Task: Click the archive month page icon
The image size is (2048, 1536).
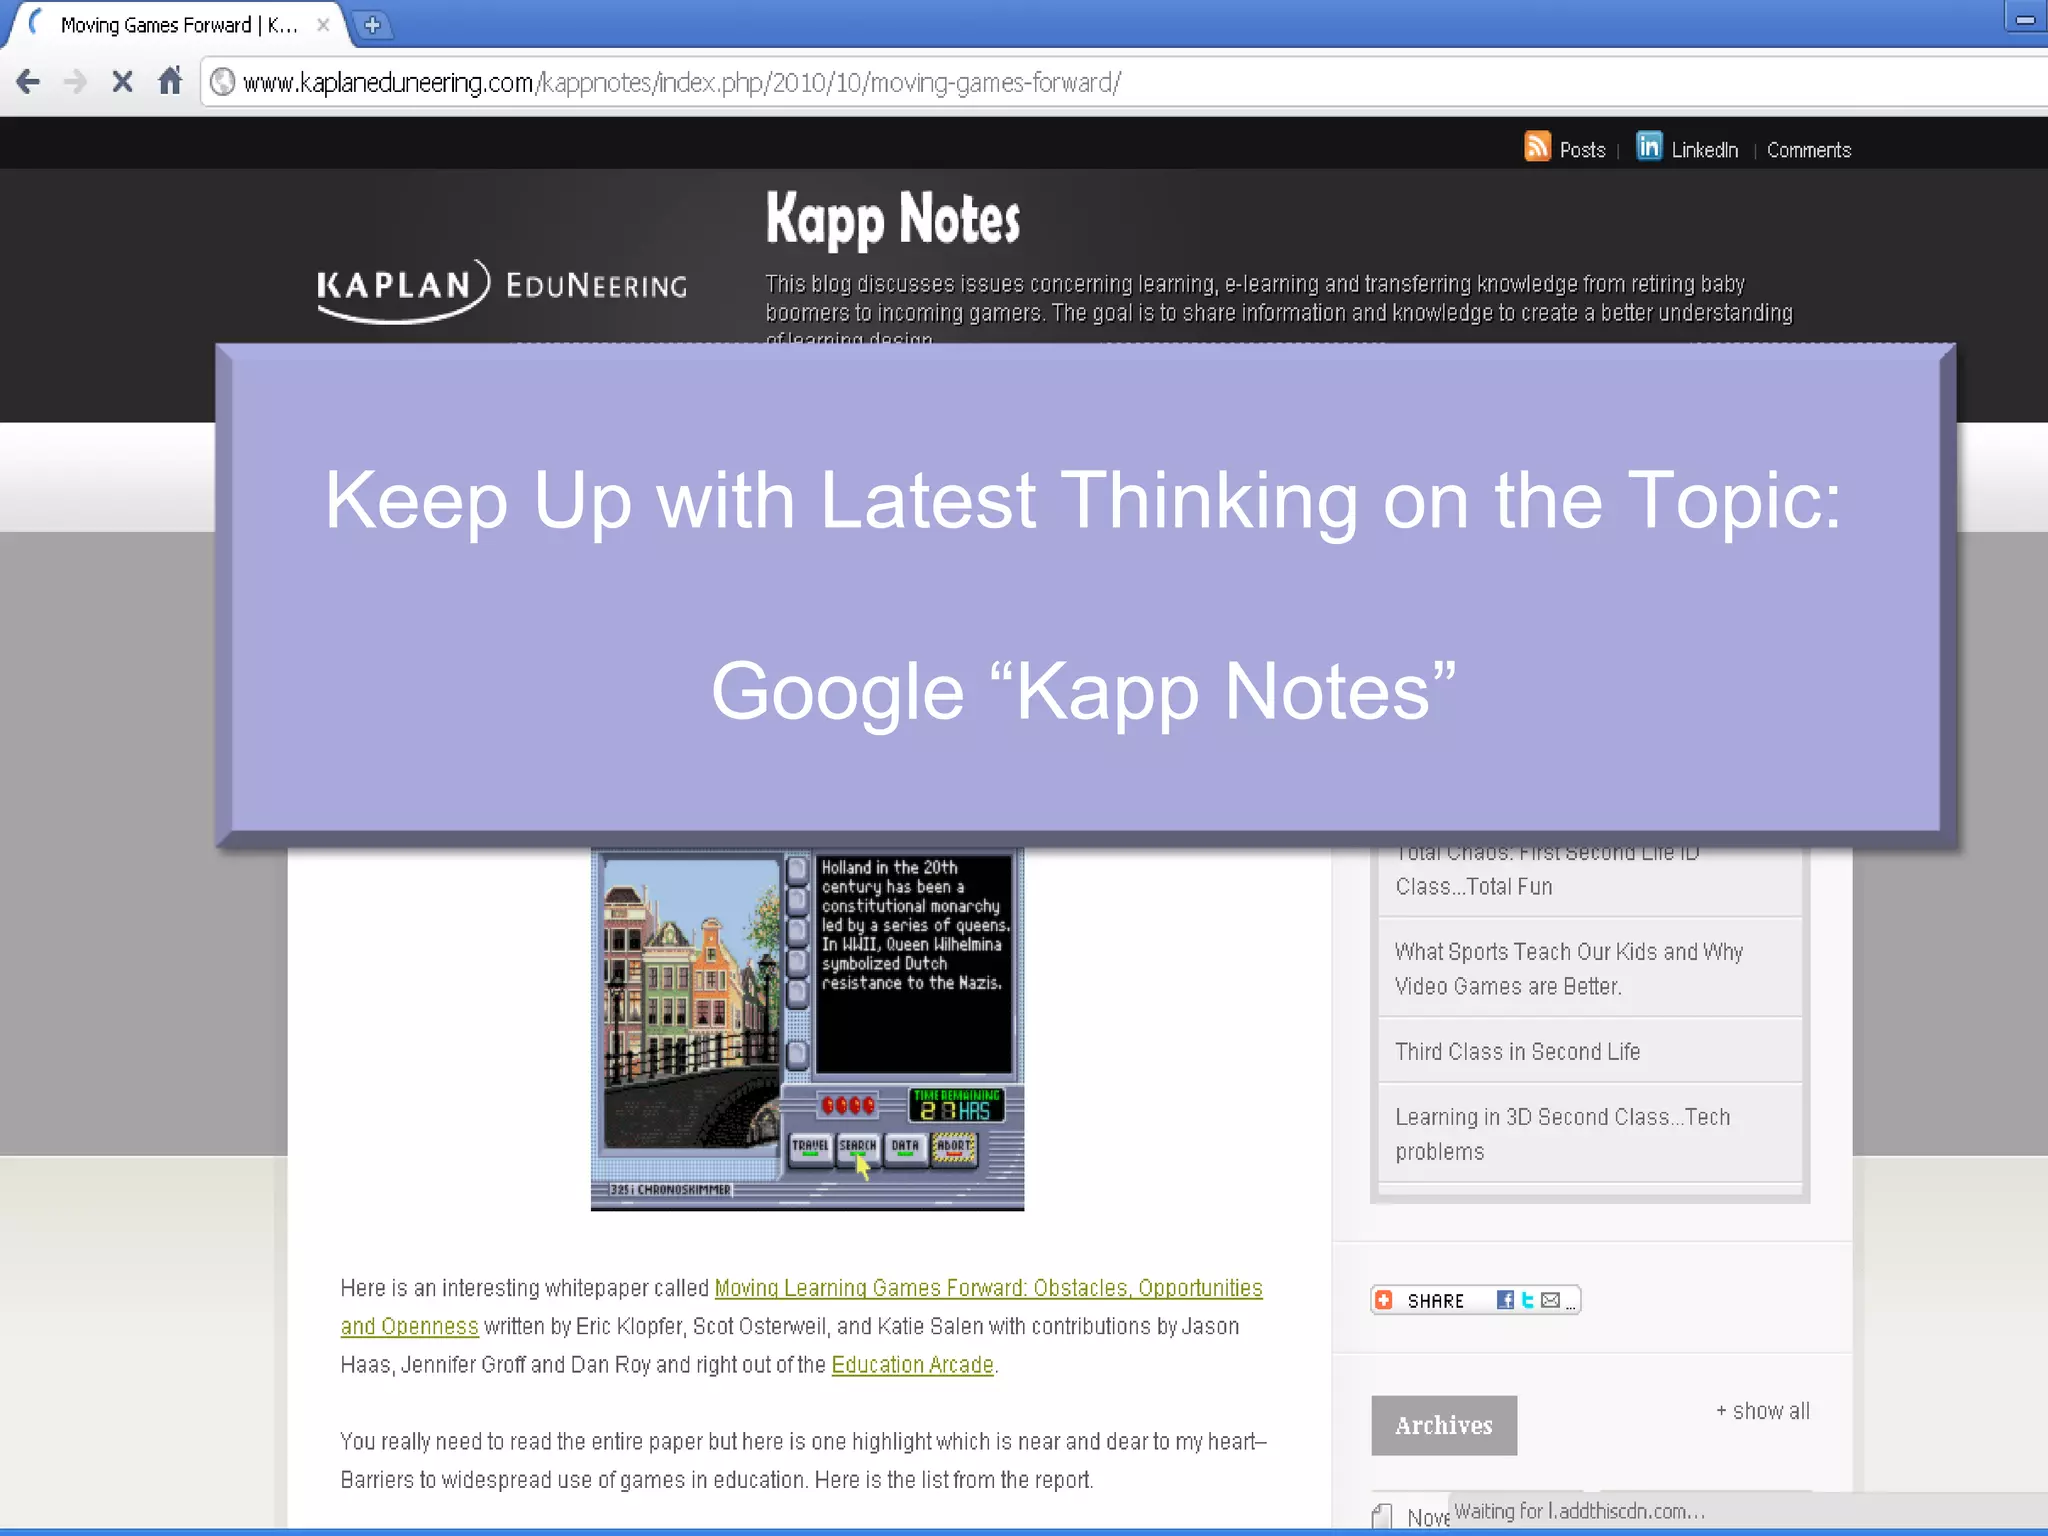Action: pyautogui.click(x=1382, y=1516)
